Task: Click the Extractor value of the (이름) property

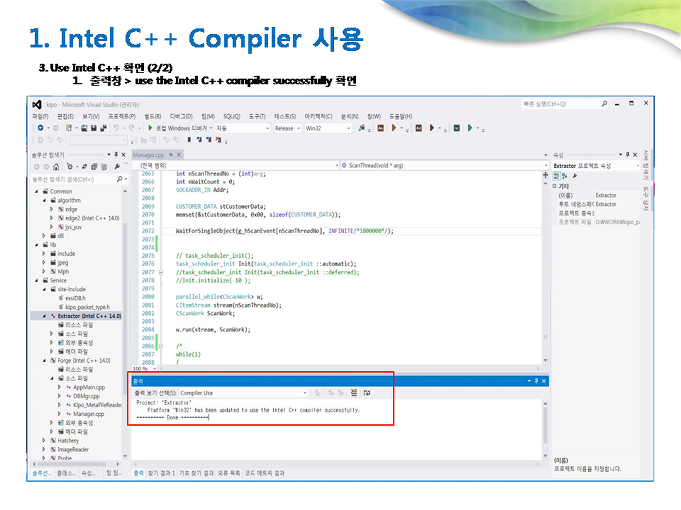Action: click(606, 195)
